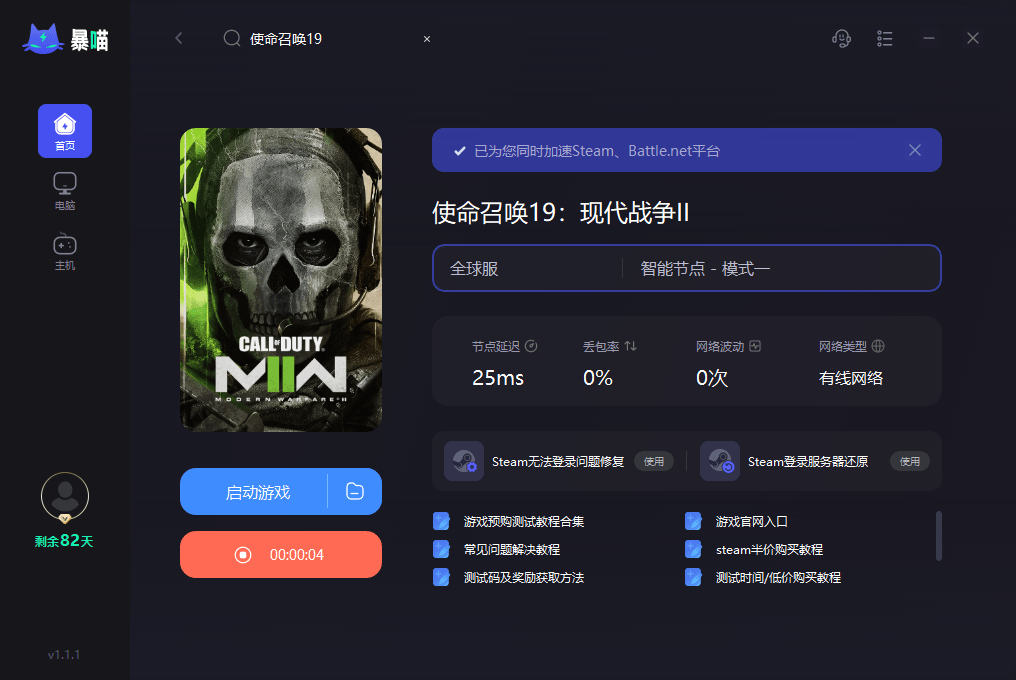Dismiss the Steam、Battle.net acceleration banner
Screen dimensions: 1016x680
click(914, 149)
